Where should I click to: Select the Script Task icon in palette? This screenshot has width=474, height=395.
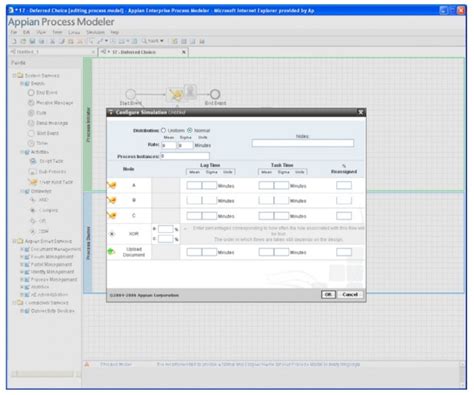tap(33, 161)
